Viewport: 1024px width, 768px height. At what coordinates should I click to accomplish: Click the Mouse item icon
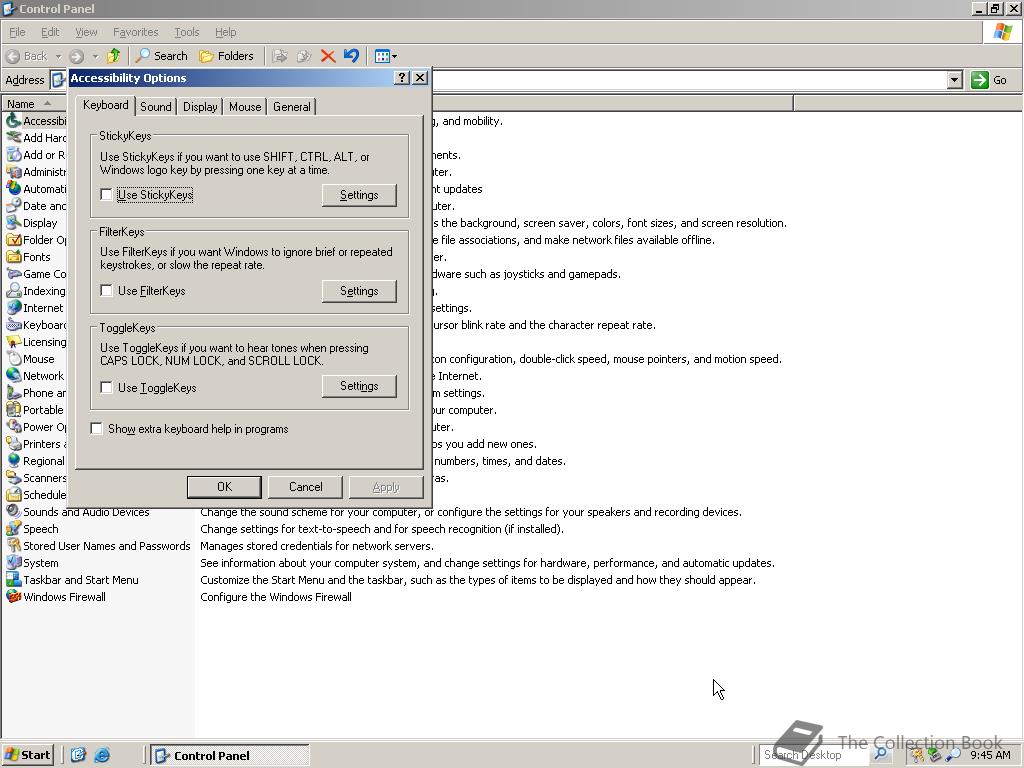click(13, 359)
